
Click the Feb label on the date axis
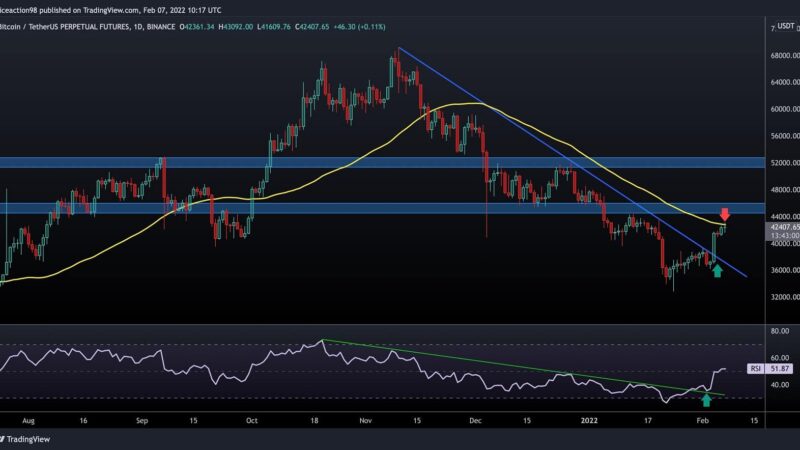tap(703, 421)
